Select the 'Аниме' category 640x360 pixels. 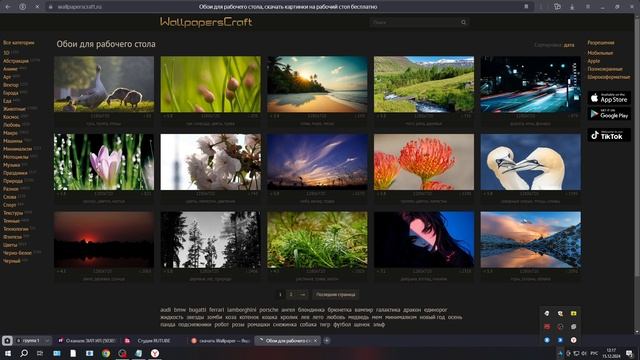pos(10,69)
